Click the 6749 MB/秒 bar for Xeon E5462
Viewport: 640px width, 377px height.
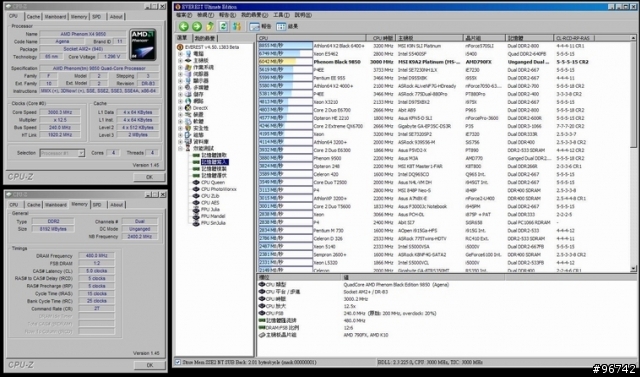click(x=285, y=53)
